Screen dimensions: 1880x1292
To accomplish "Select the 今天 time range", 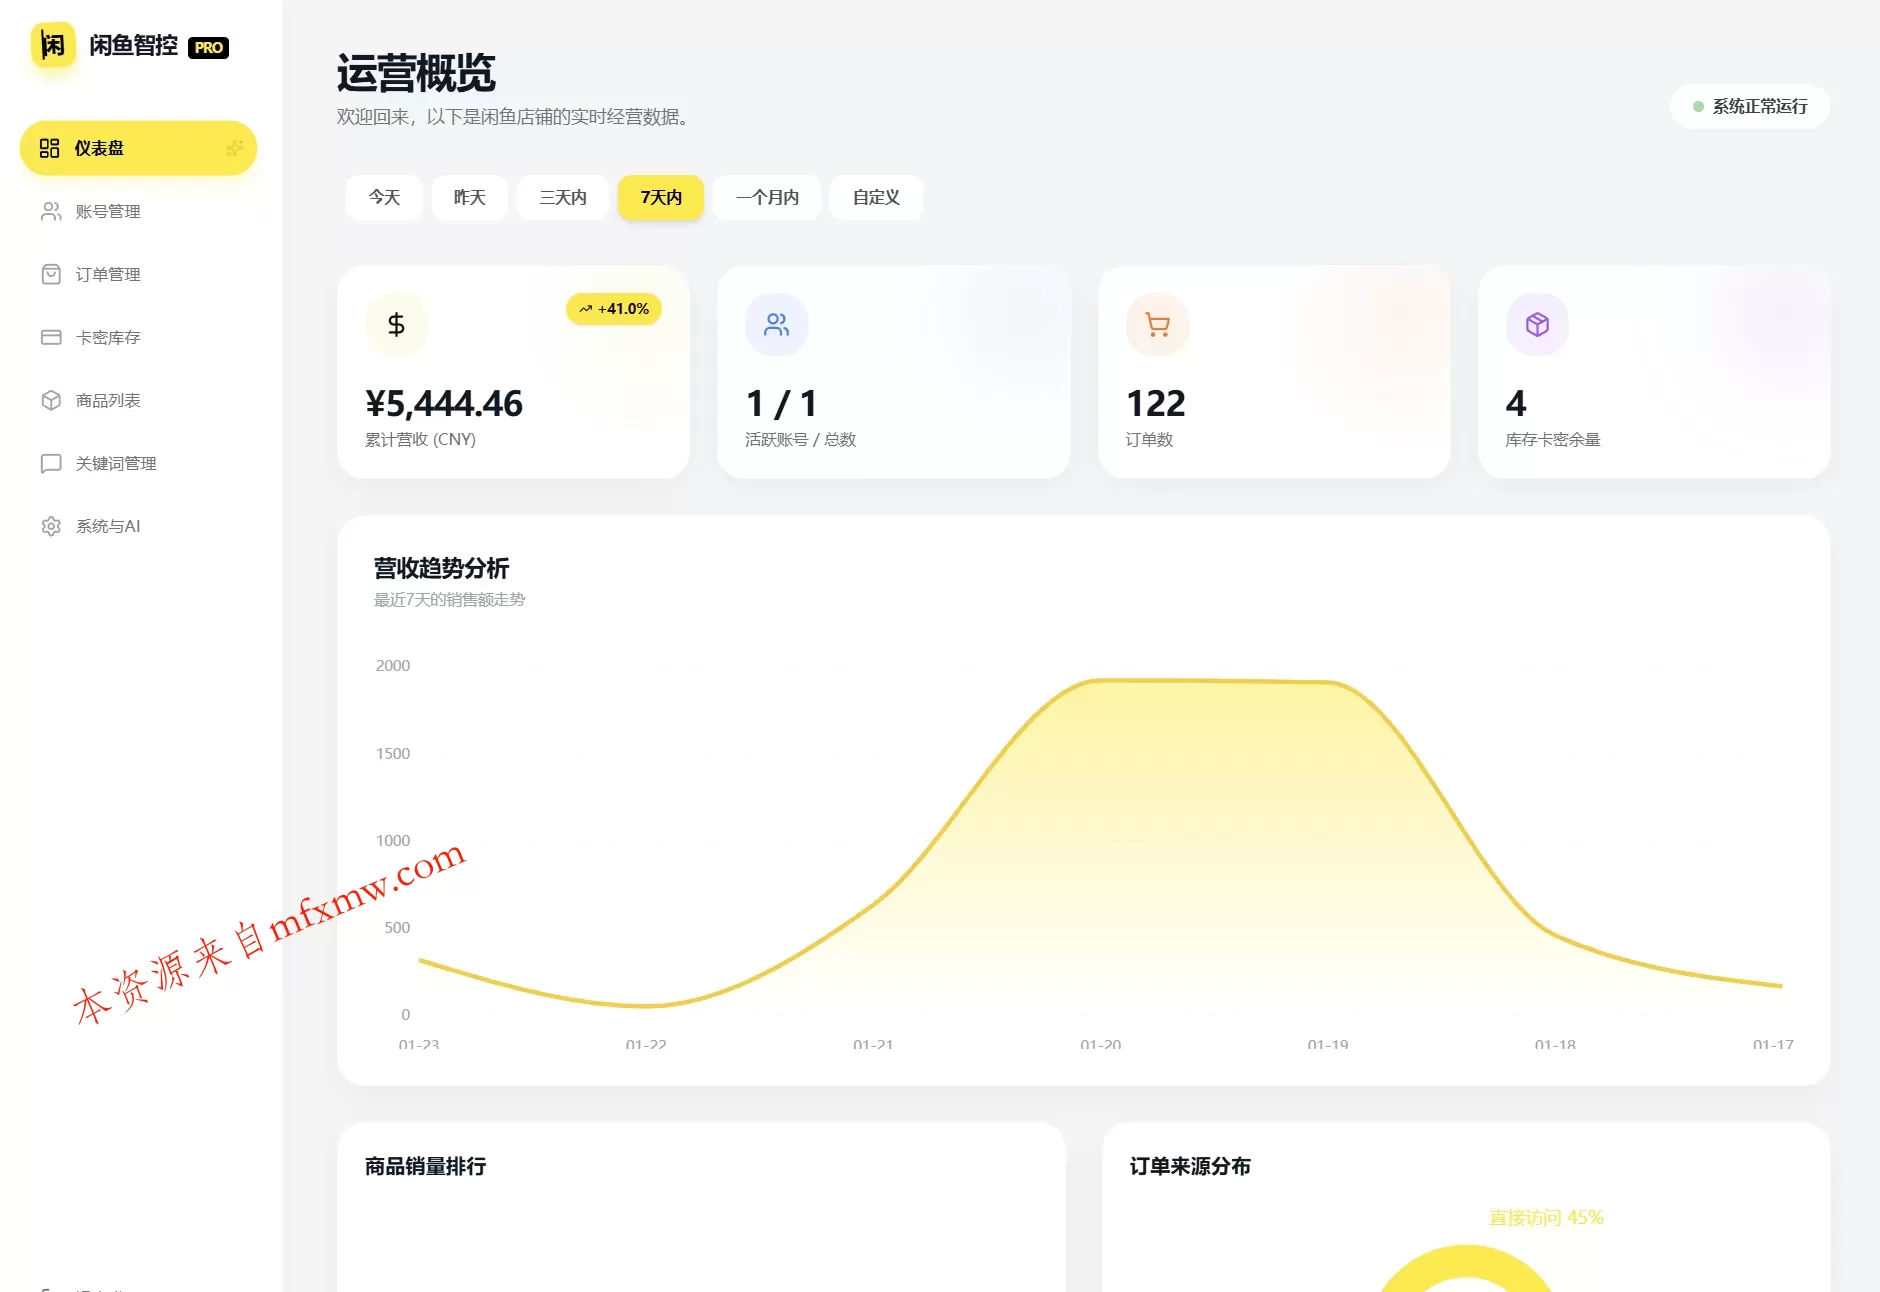I will pyautogui.click(x=384, y=197).
